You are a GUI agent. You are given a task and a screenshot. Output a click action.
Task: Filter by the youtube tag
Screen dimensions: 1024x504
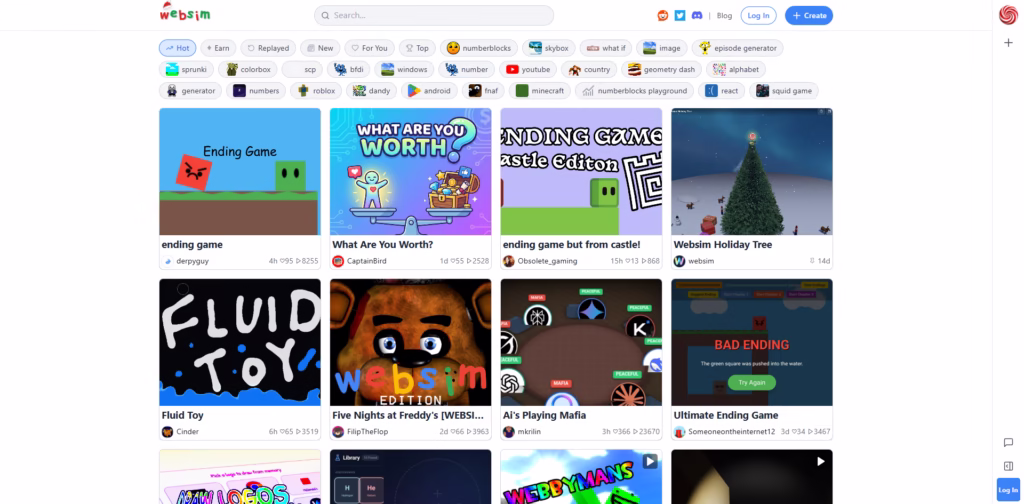(528, 70)
